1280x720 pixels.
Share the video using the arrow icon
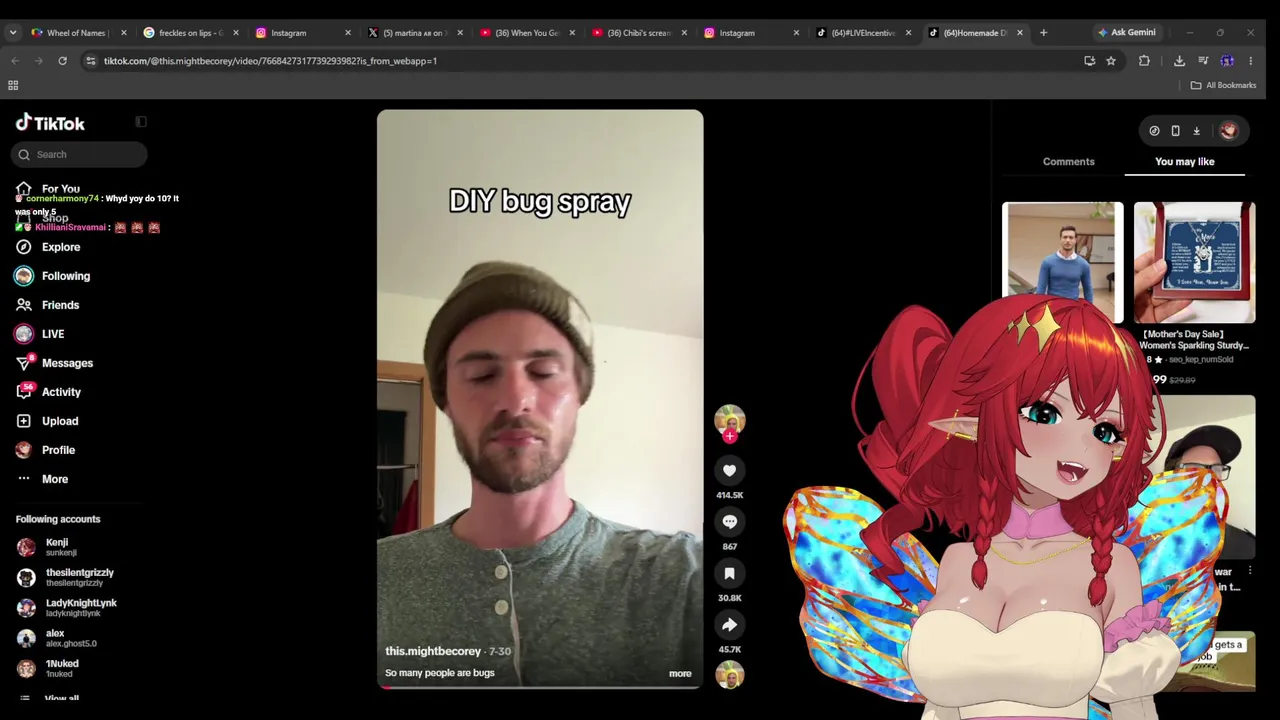point(729,625)
